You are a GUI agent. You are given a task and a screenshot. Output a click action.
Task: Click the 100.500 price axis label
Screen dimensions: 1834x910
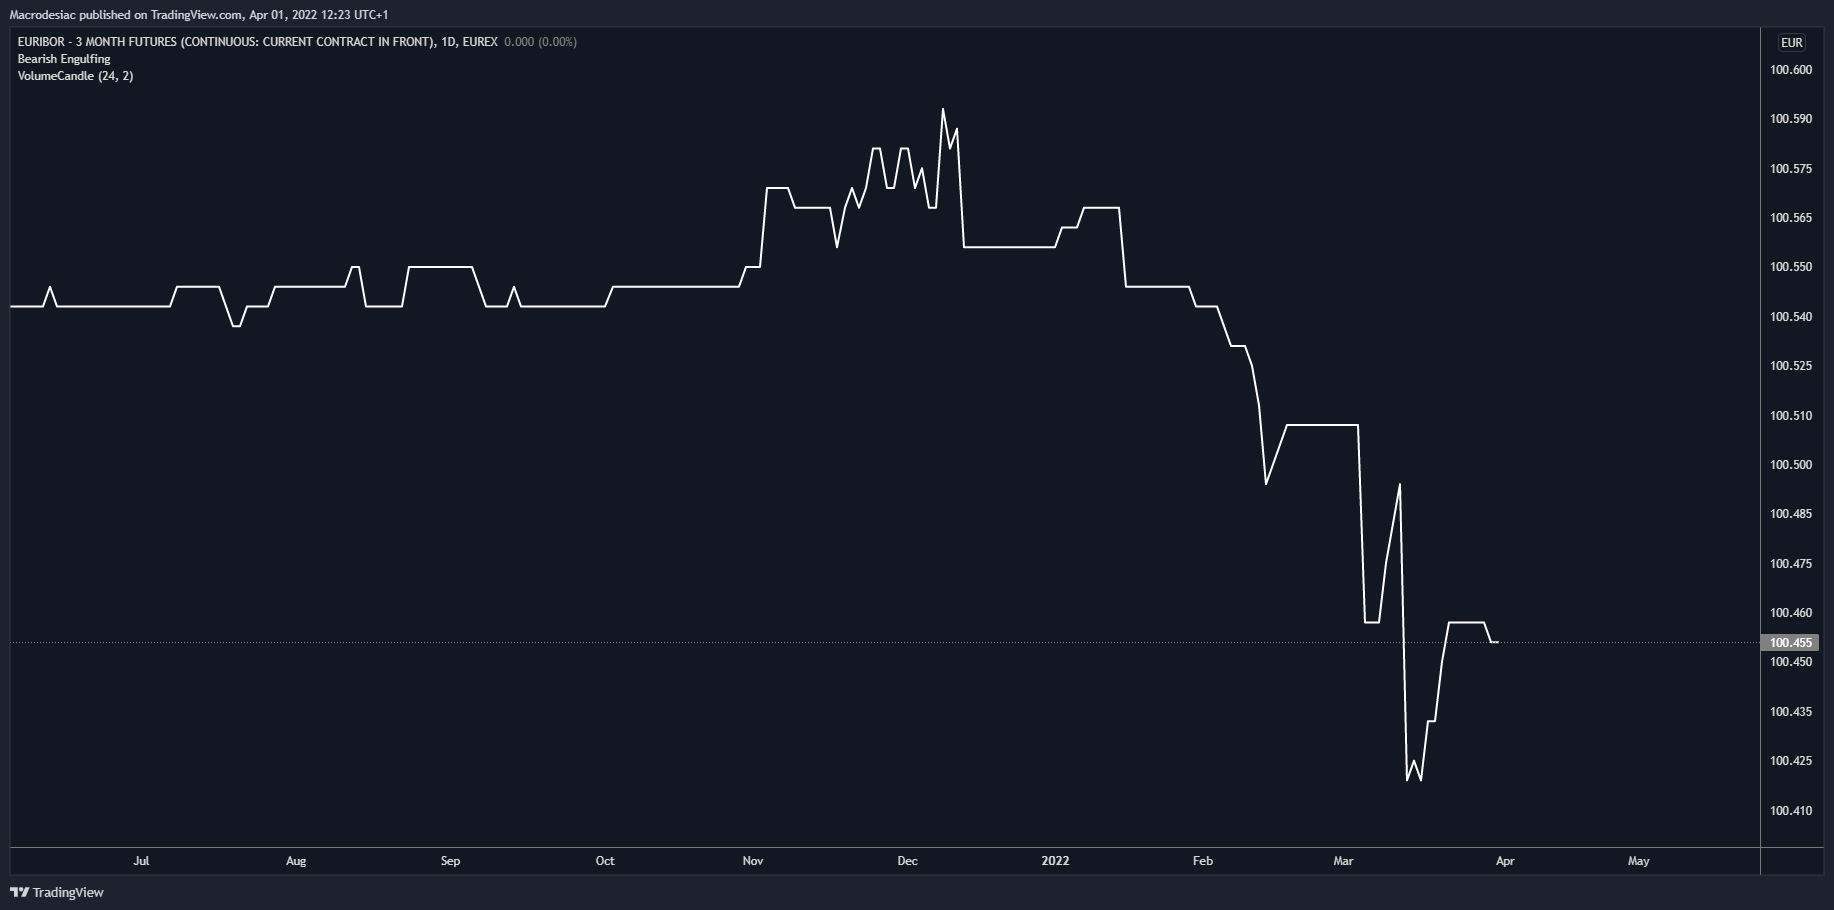pyautogui.click(x=1790, y=465)
